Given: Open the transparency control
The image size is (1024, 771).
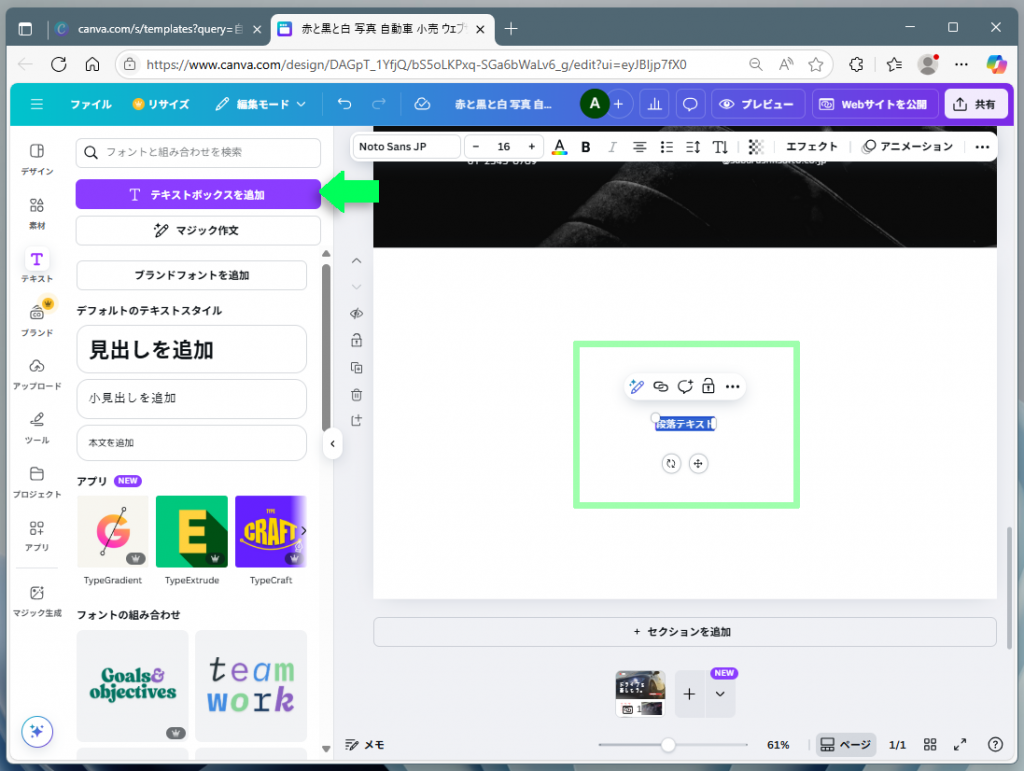Looking at the screenshot, I should [758, 146].
